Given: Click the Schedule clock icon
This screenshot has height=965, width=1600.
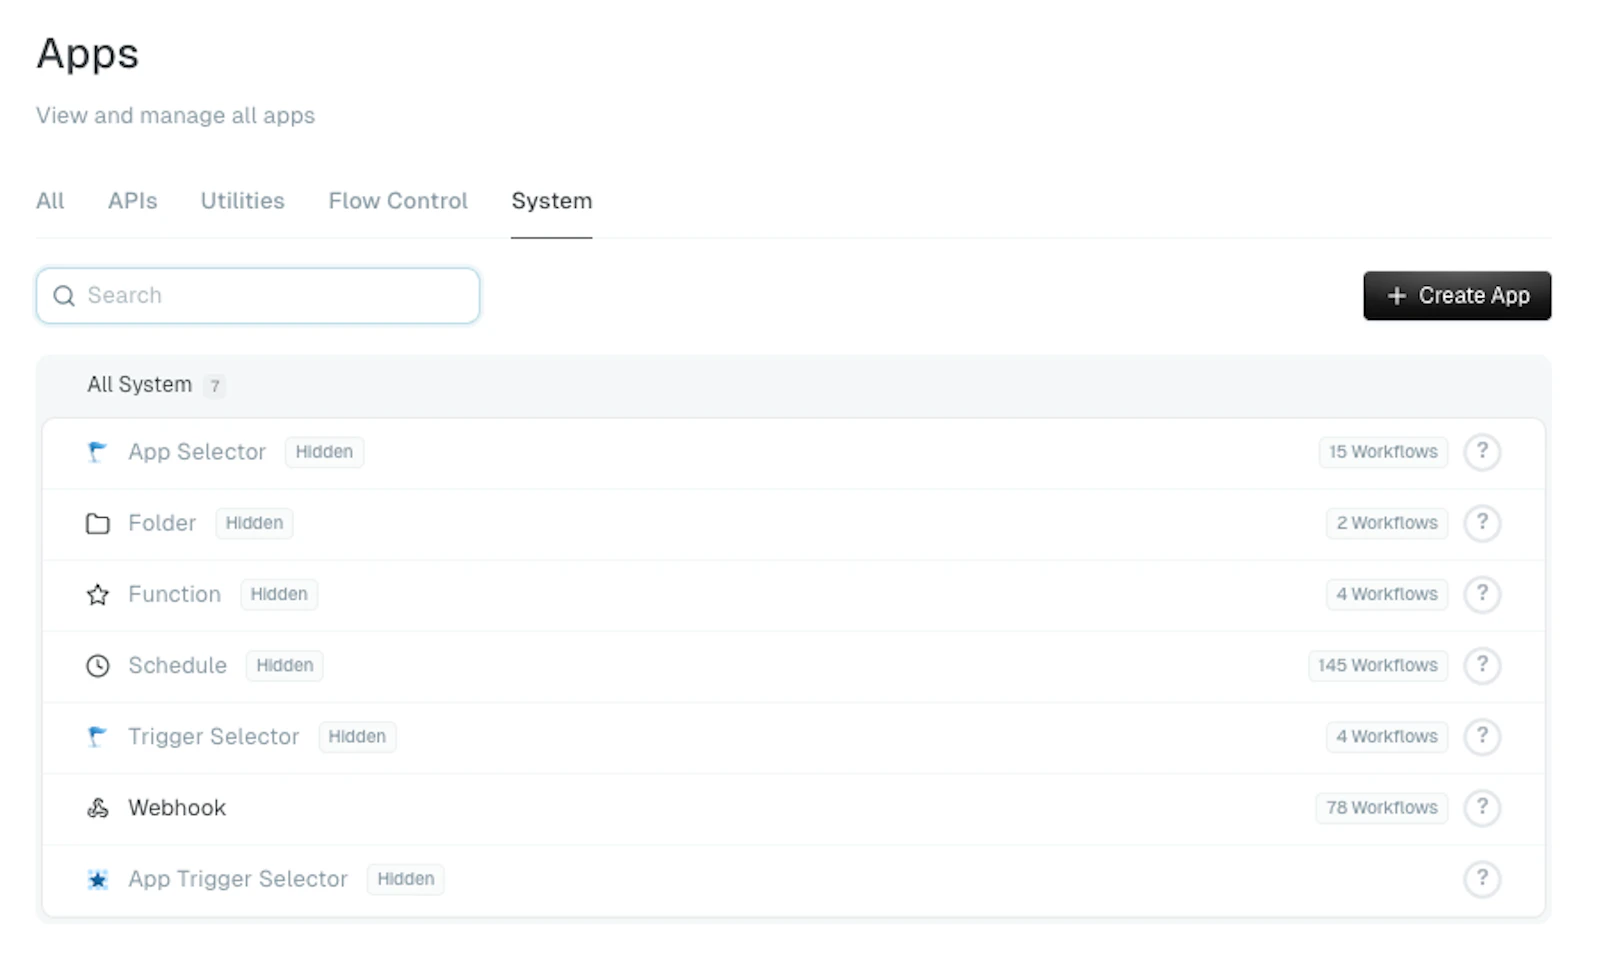Looking at the screenshot, I should click(x=97, y=666).
